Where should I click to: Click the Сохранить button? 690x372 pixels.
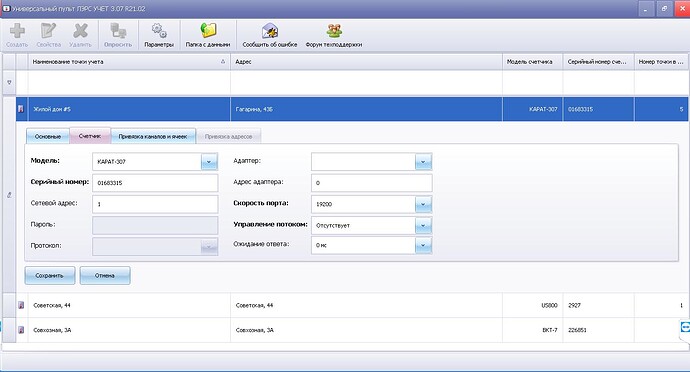[50, 276]
